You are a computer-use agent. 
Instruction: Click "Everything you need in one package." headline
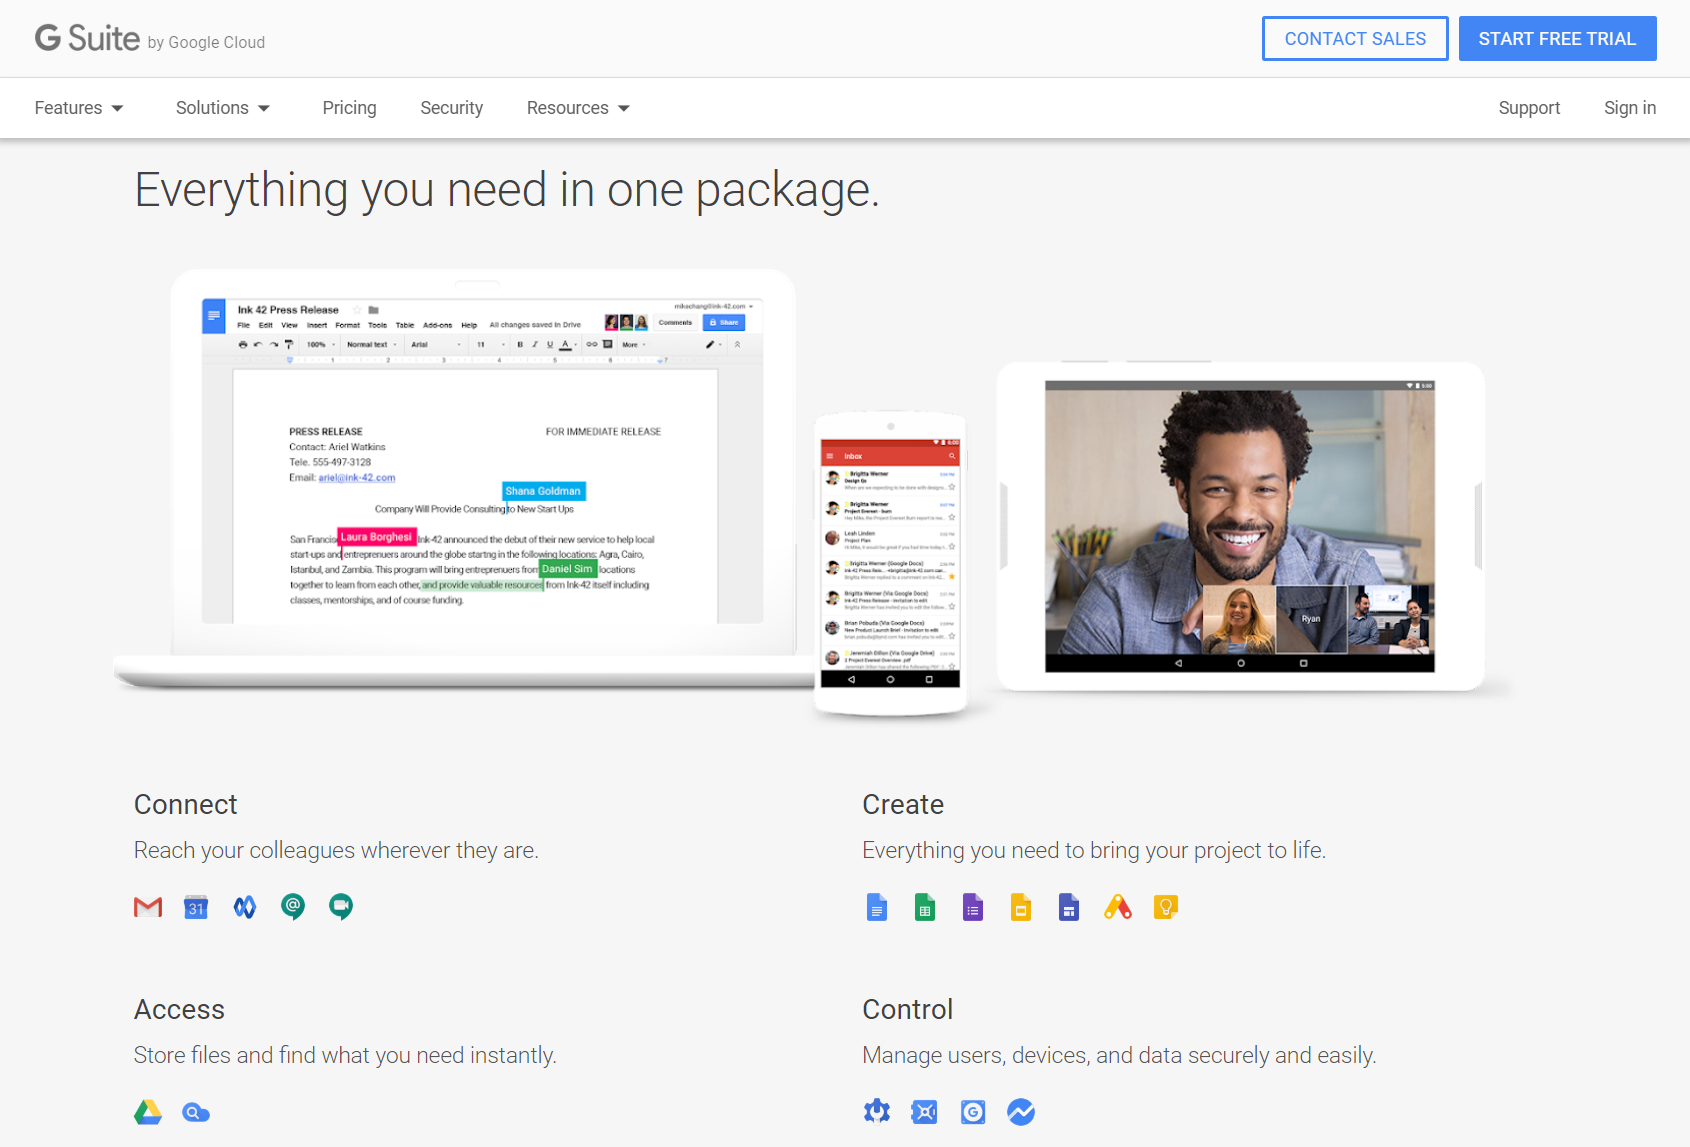pyautogui.click(x=507, y=190)
